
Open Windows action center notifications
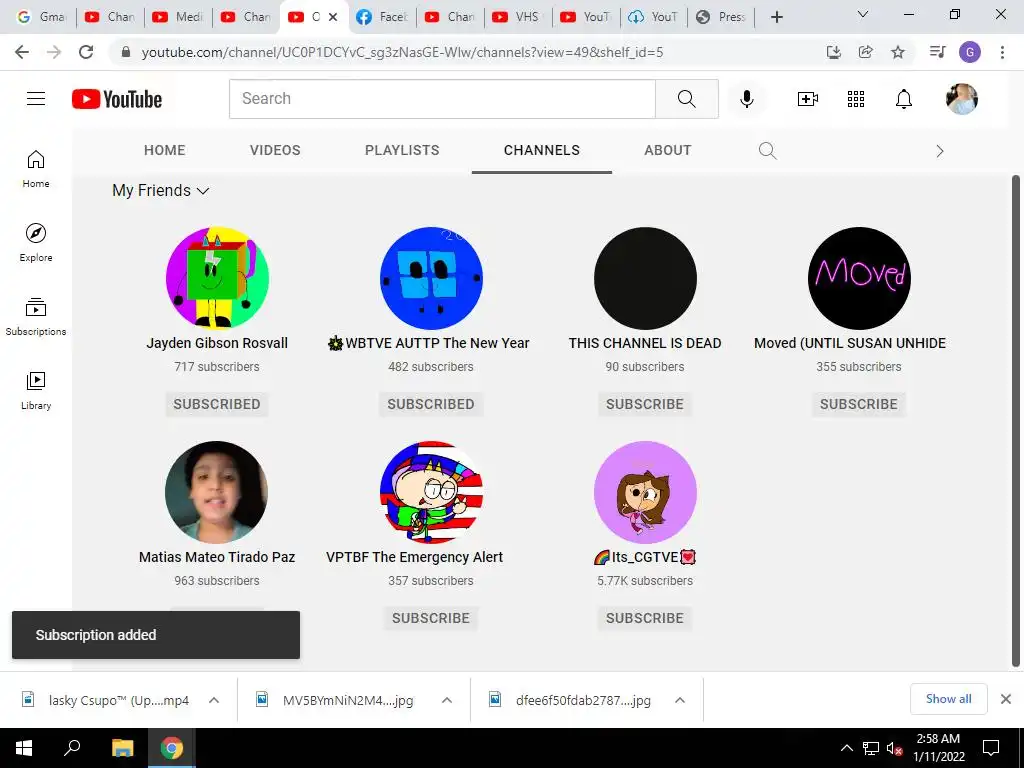pyautogui.click(x=991, y=748)
